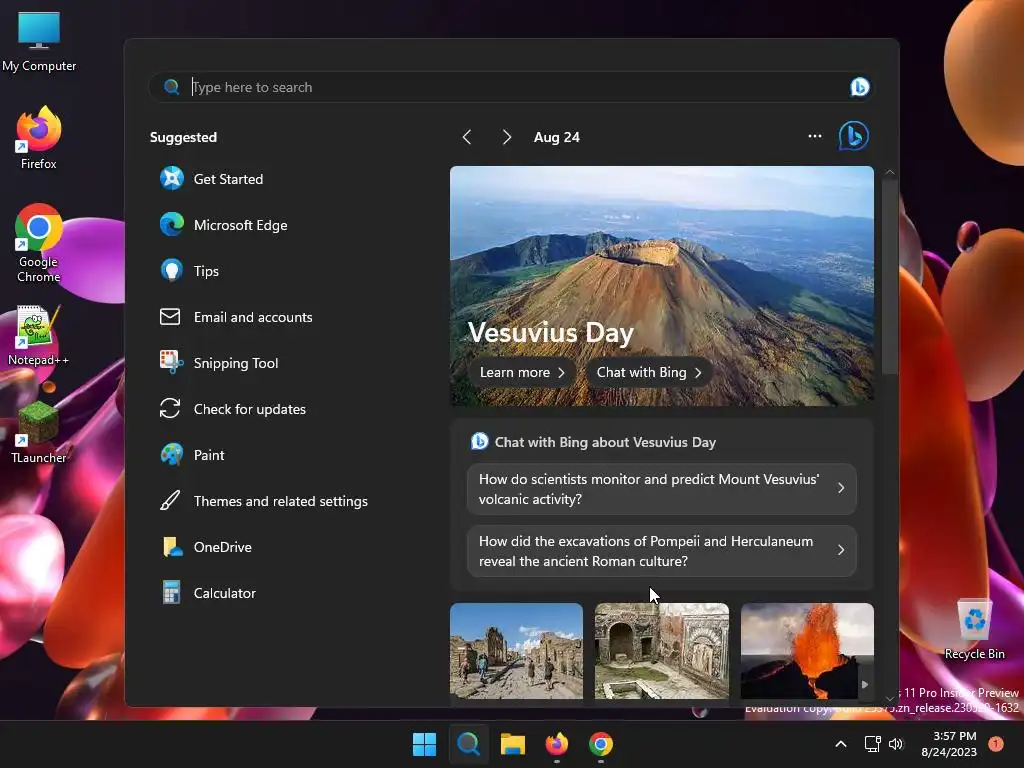The width and height of the screenshot is (1024, 768).
Task: Open Windows Start button on taskbar
Action: [x=424, y=744]
